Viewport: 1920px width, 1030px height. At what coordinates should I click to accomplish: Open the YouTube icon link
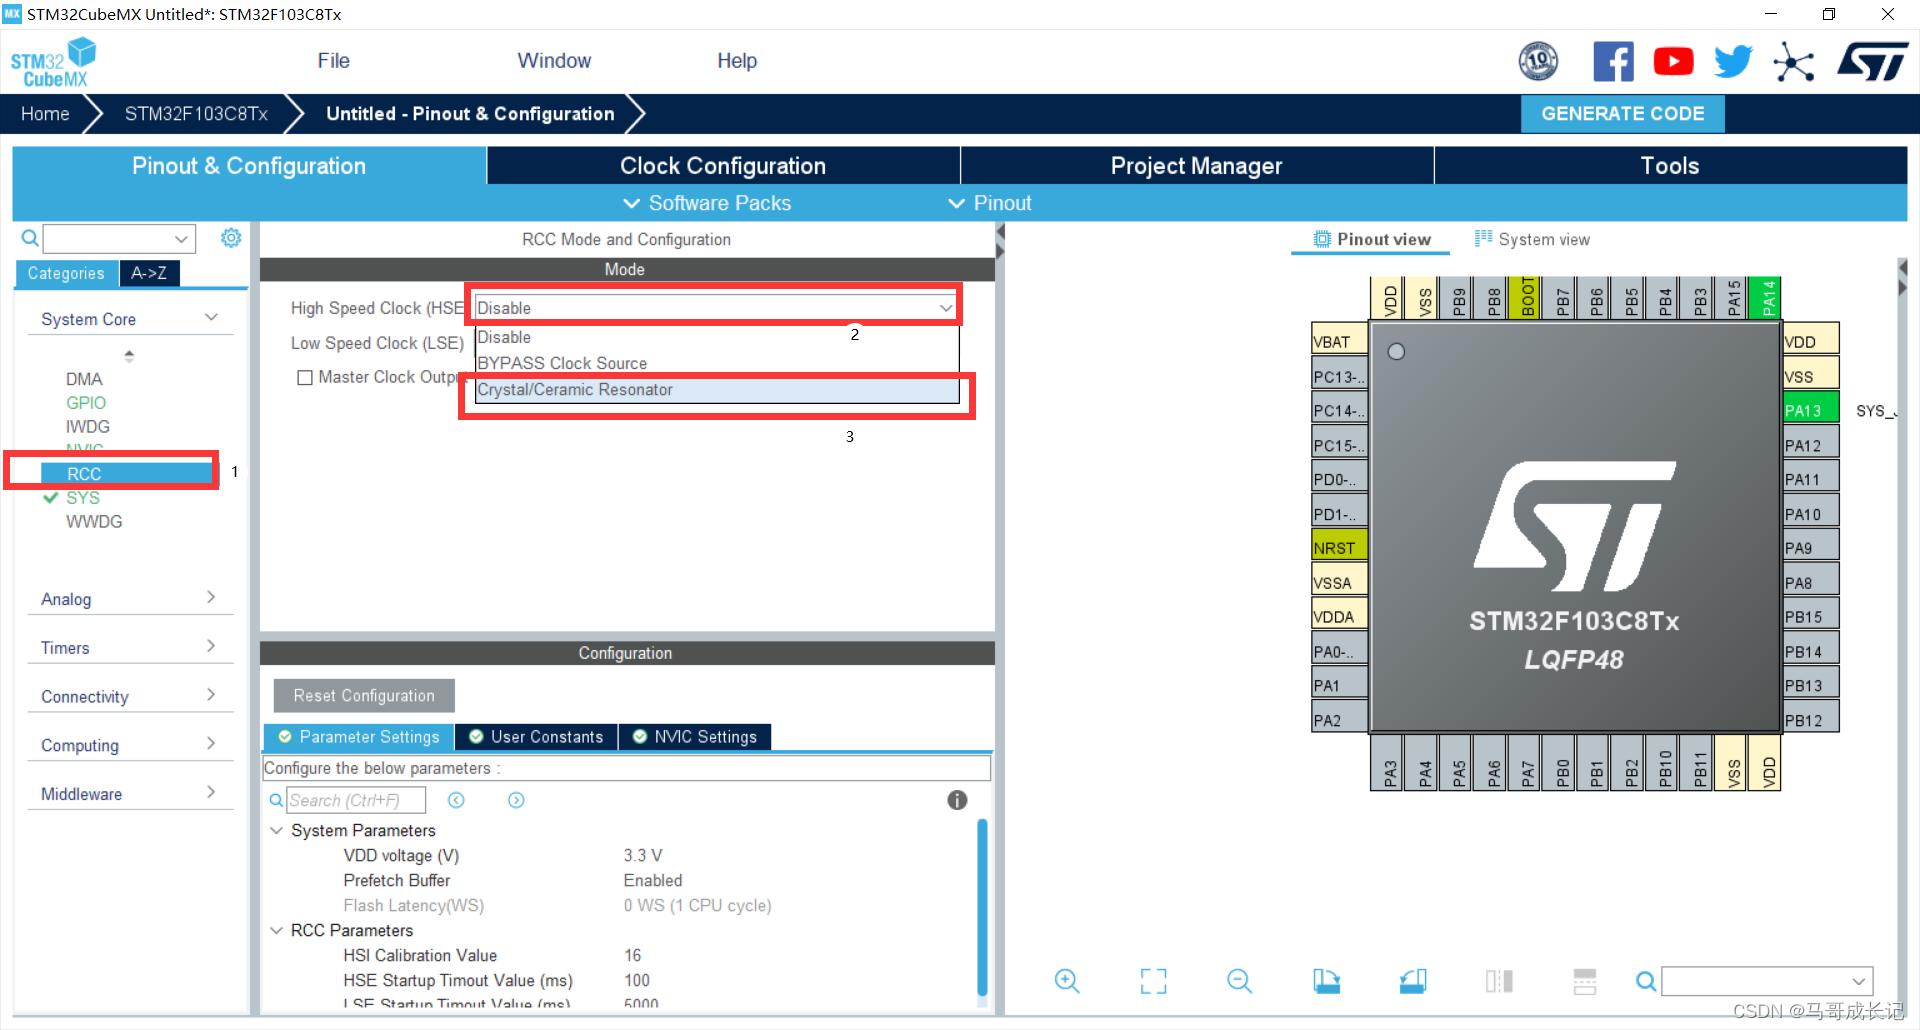coord(1673,62)
